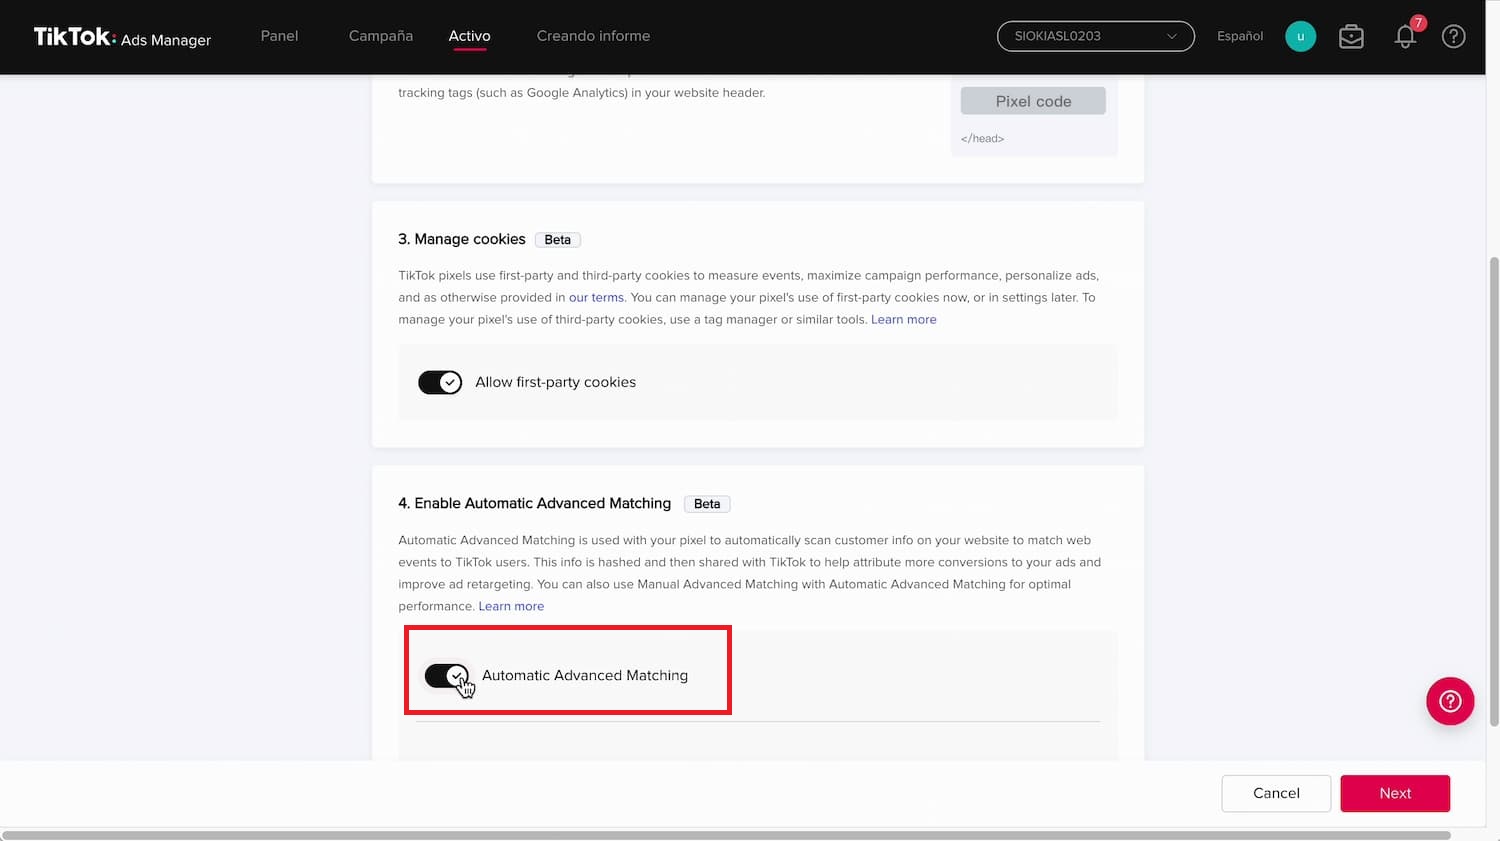Image resolution: width=1500 pixels, height=841 pixels.
Task: Click the TikTok Ads Manager logo
Action: [x=122, y=37]
